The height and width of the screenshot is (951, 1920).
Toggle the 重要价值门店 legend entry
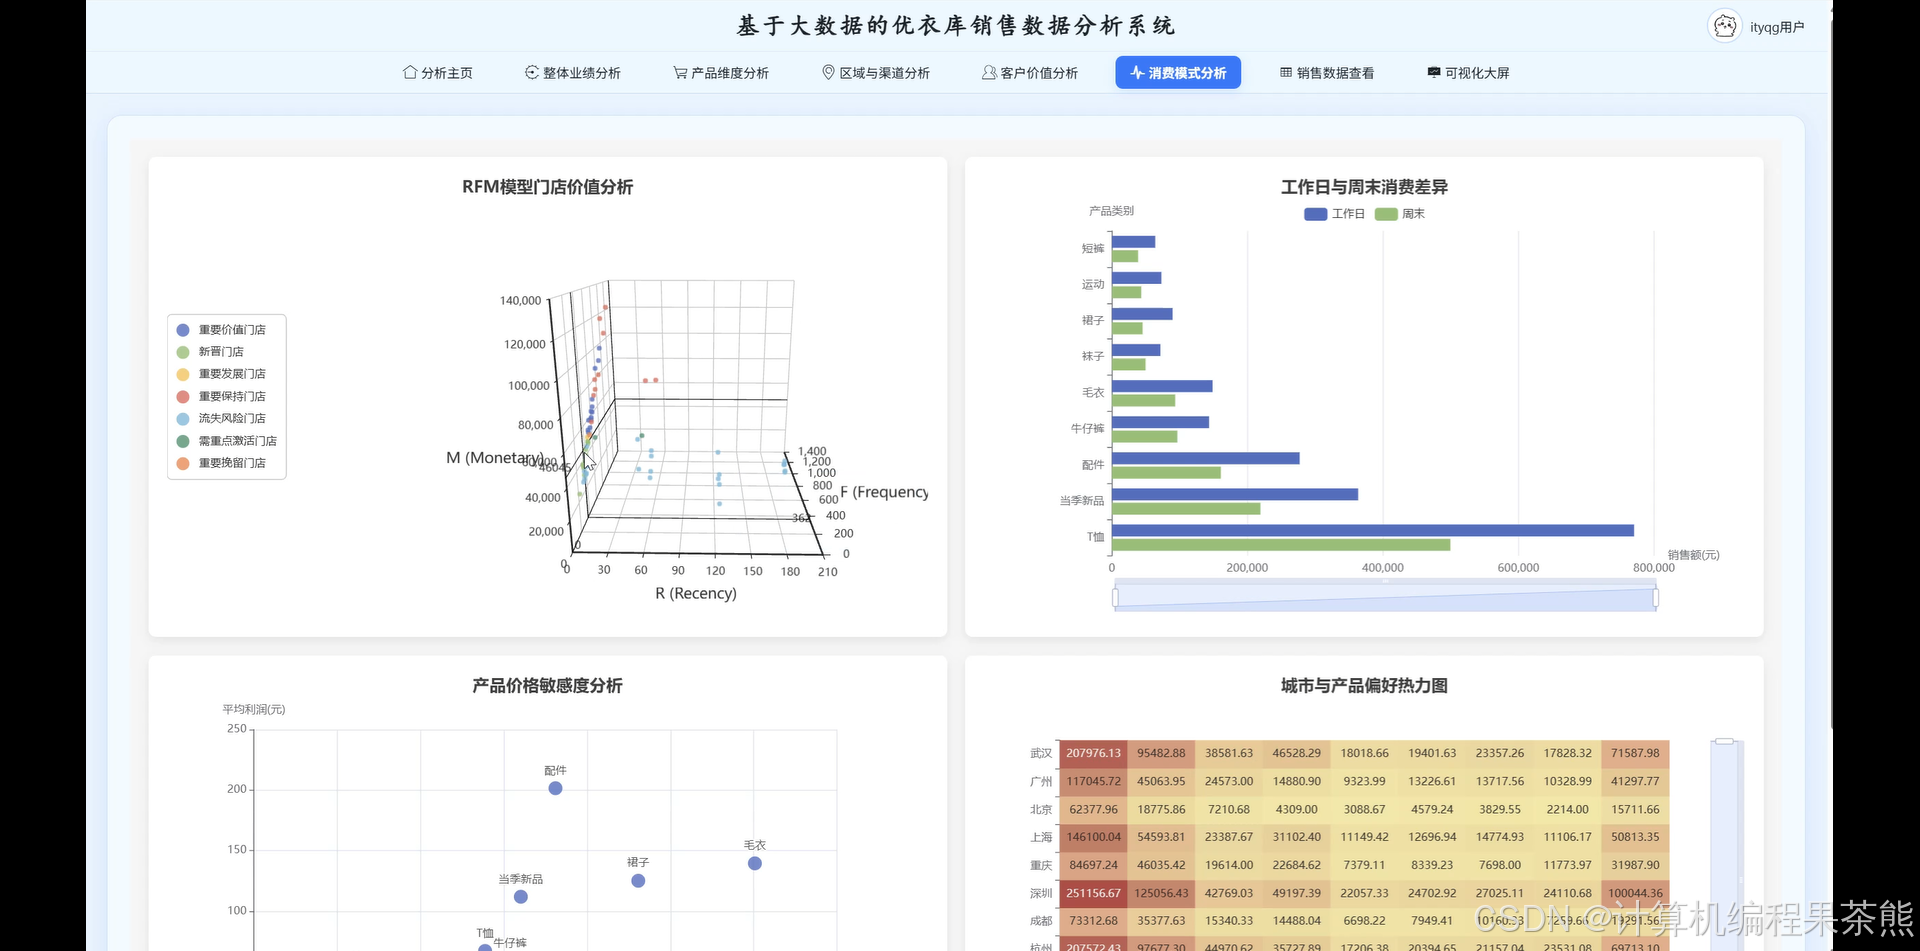[x=221, y=330]
